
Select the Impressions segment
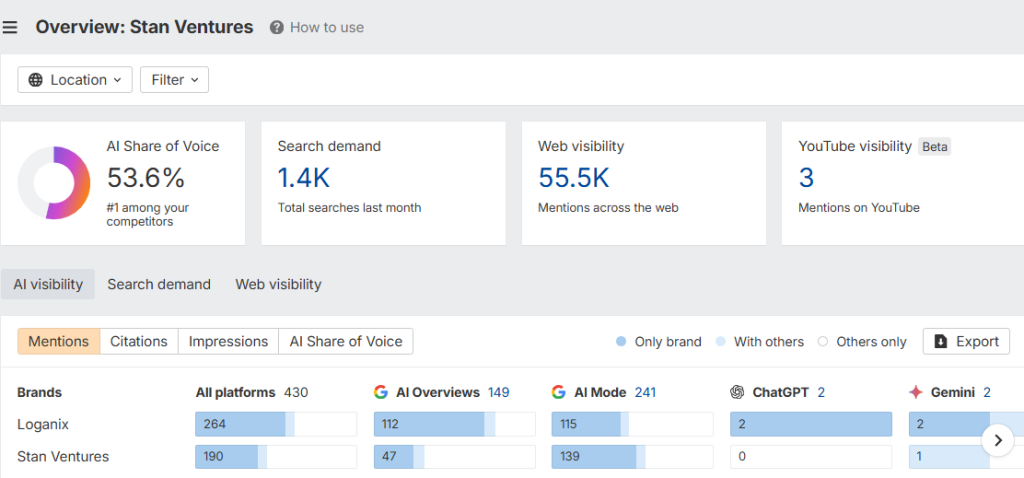[x=229, y=342]
